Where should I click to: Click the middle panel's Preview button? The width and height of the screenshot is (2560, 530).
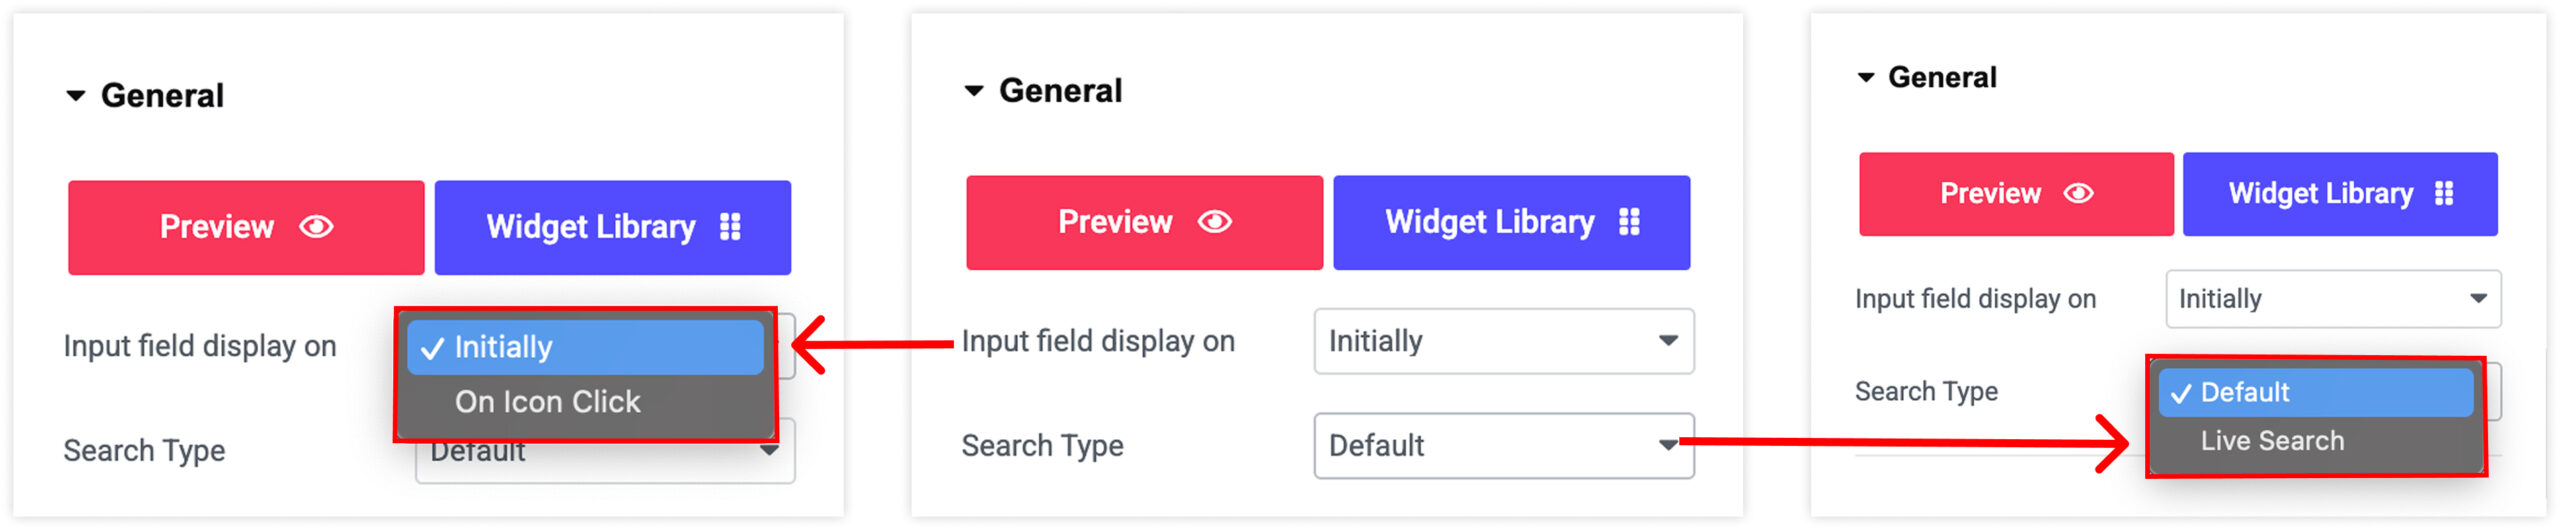(1144, 222)
